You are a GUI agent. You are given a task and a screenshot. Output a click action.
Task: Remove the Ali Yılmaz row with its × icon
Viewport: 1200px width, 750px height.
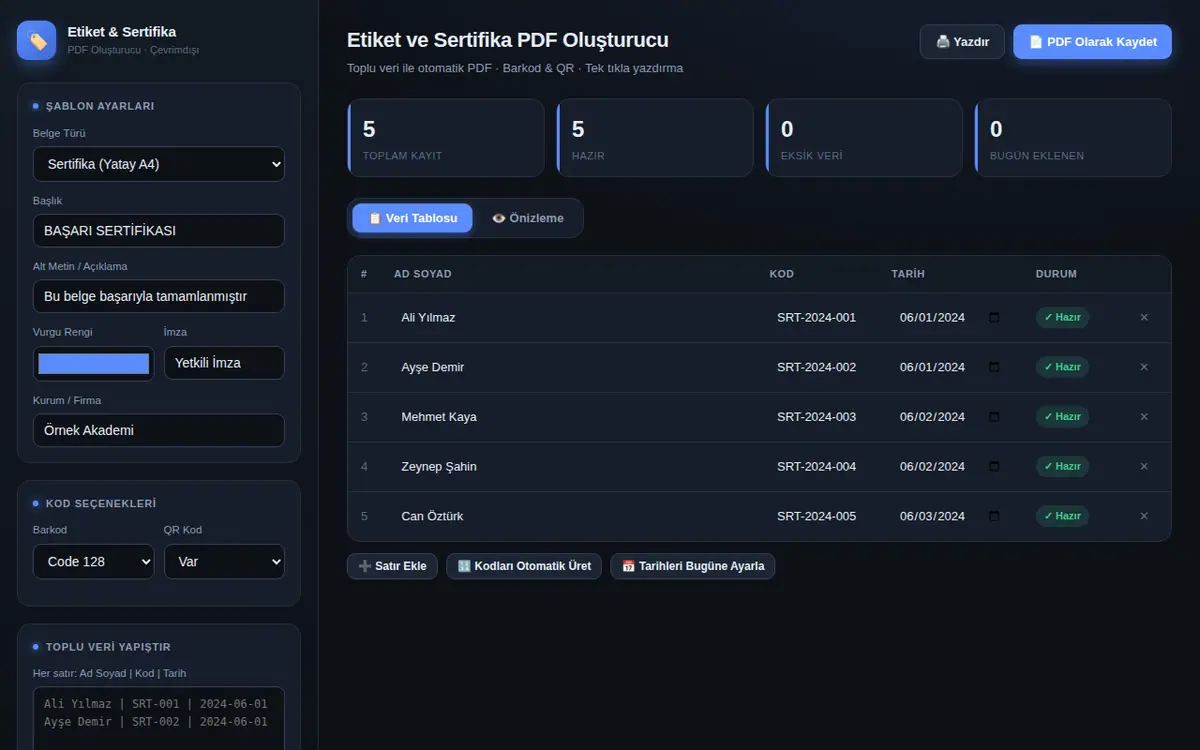point(1144,317)
